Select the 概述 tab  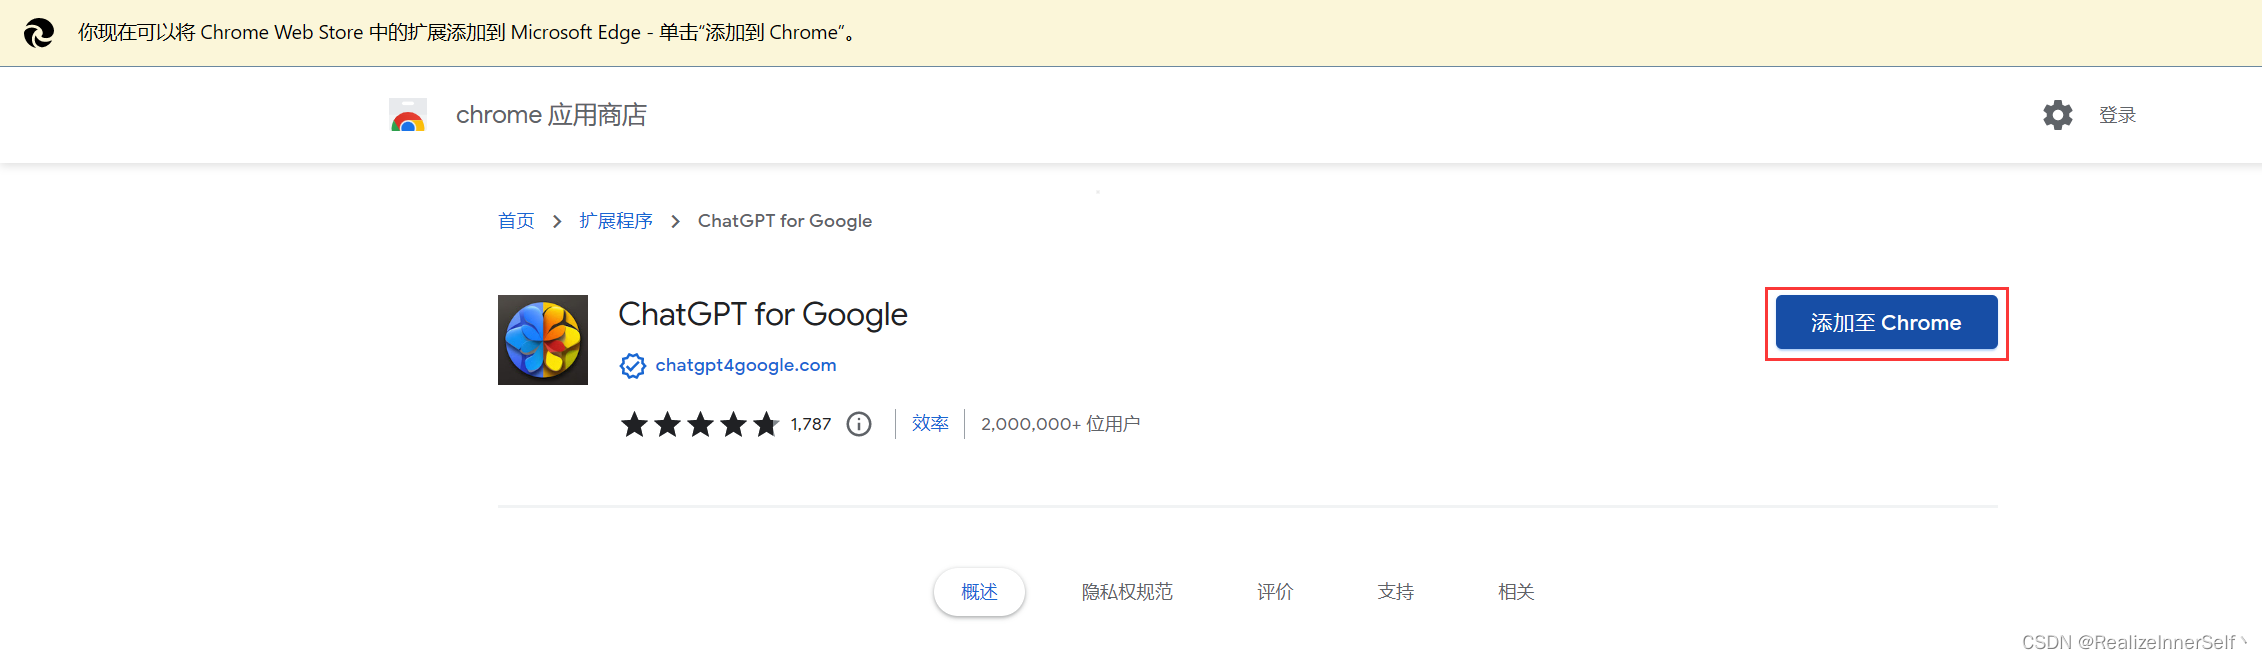[979, 592]
